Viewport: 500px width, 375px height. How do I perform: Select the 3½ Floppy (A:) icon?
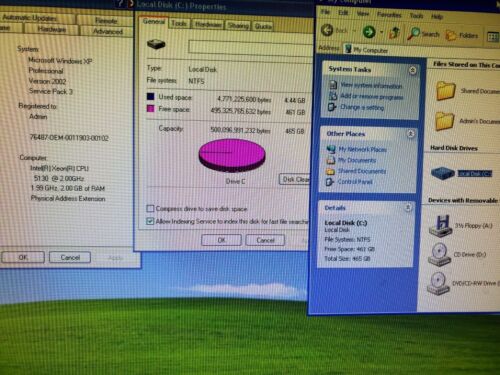[440, 226]
